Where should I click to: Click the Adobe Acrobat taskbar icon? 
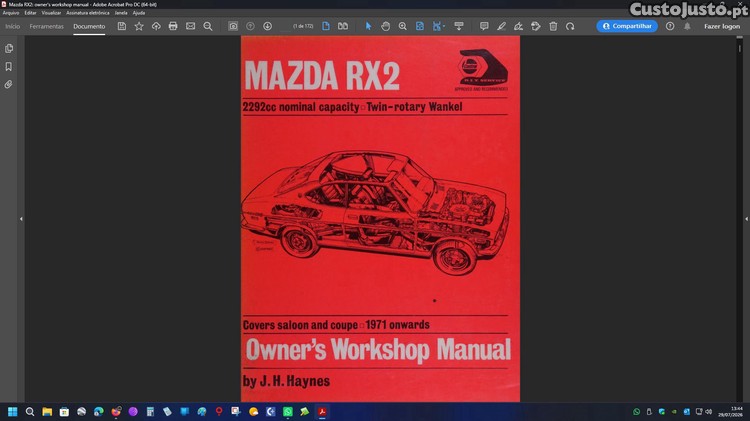pyautogui.click(x=322, y=411)
